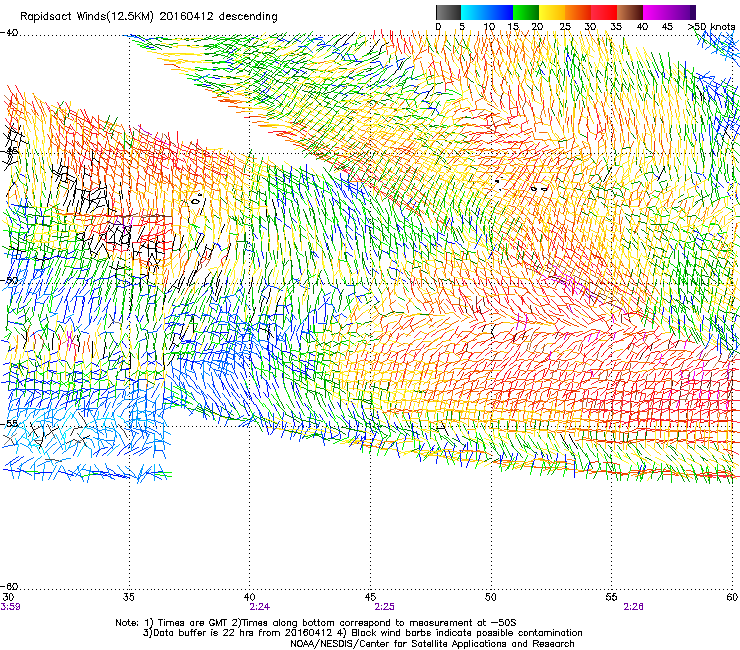Image resolution: width=740 pixels, height=650 pixels.
Task: Click the '30' longitude axis label
Action: coord(8,597)
